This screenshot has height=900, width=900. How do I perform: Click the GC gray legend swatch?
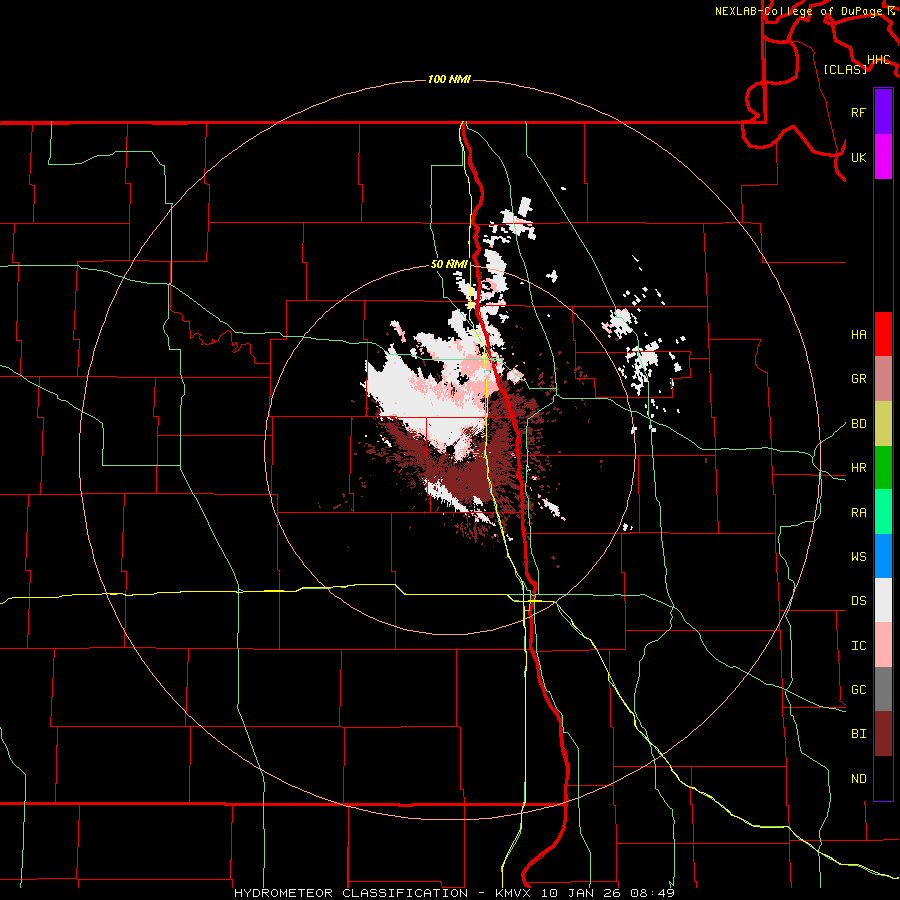point(883,689)
